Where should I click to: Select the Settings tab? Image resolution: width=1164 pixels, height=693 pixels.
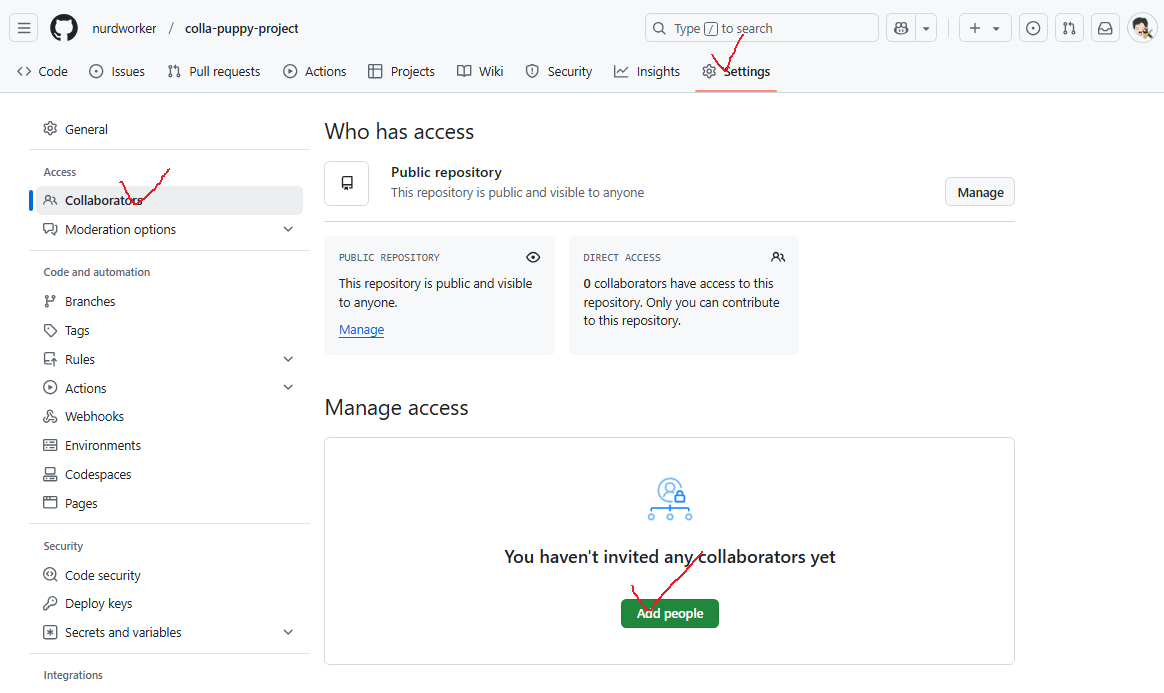point(736,71)
